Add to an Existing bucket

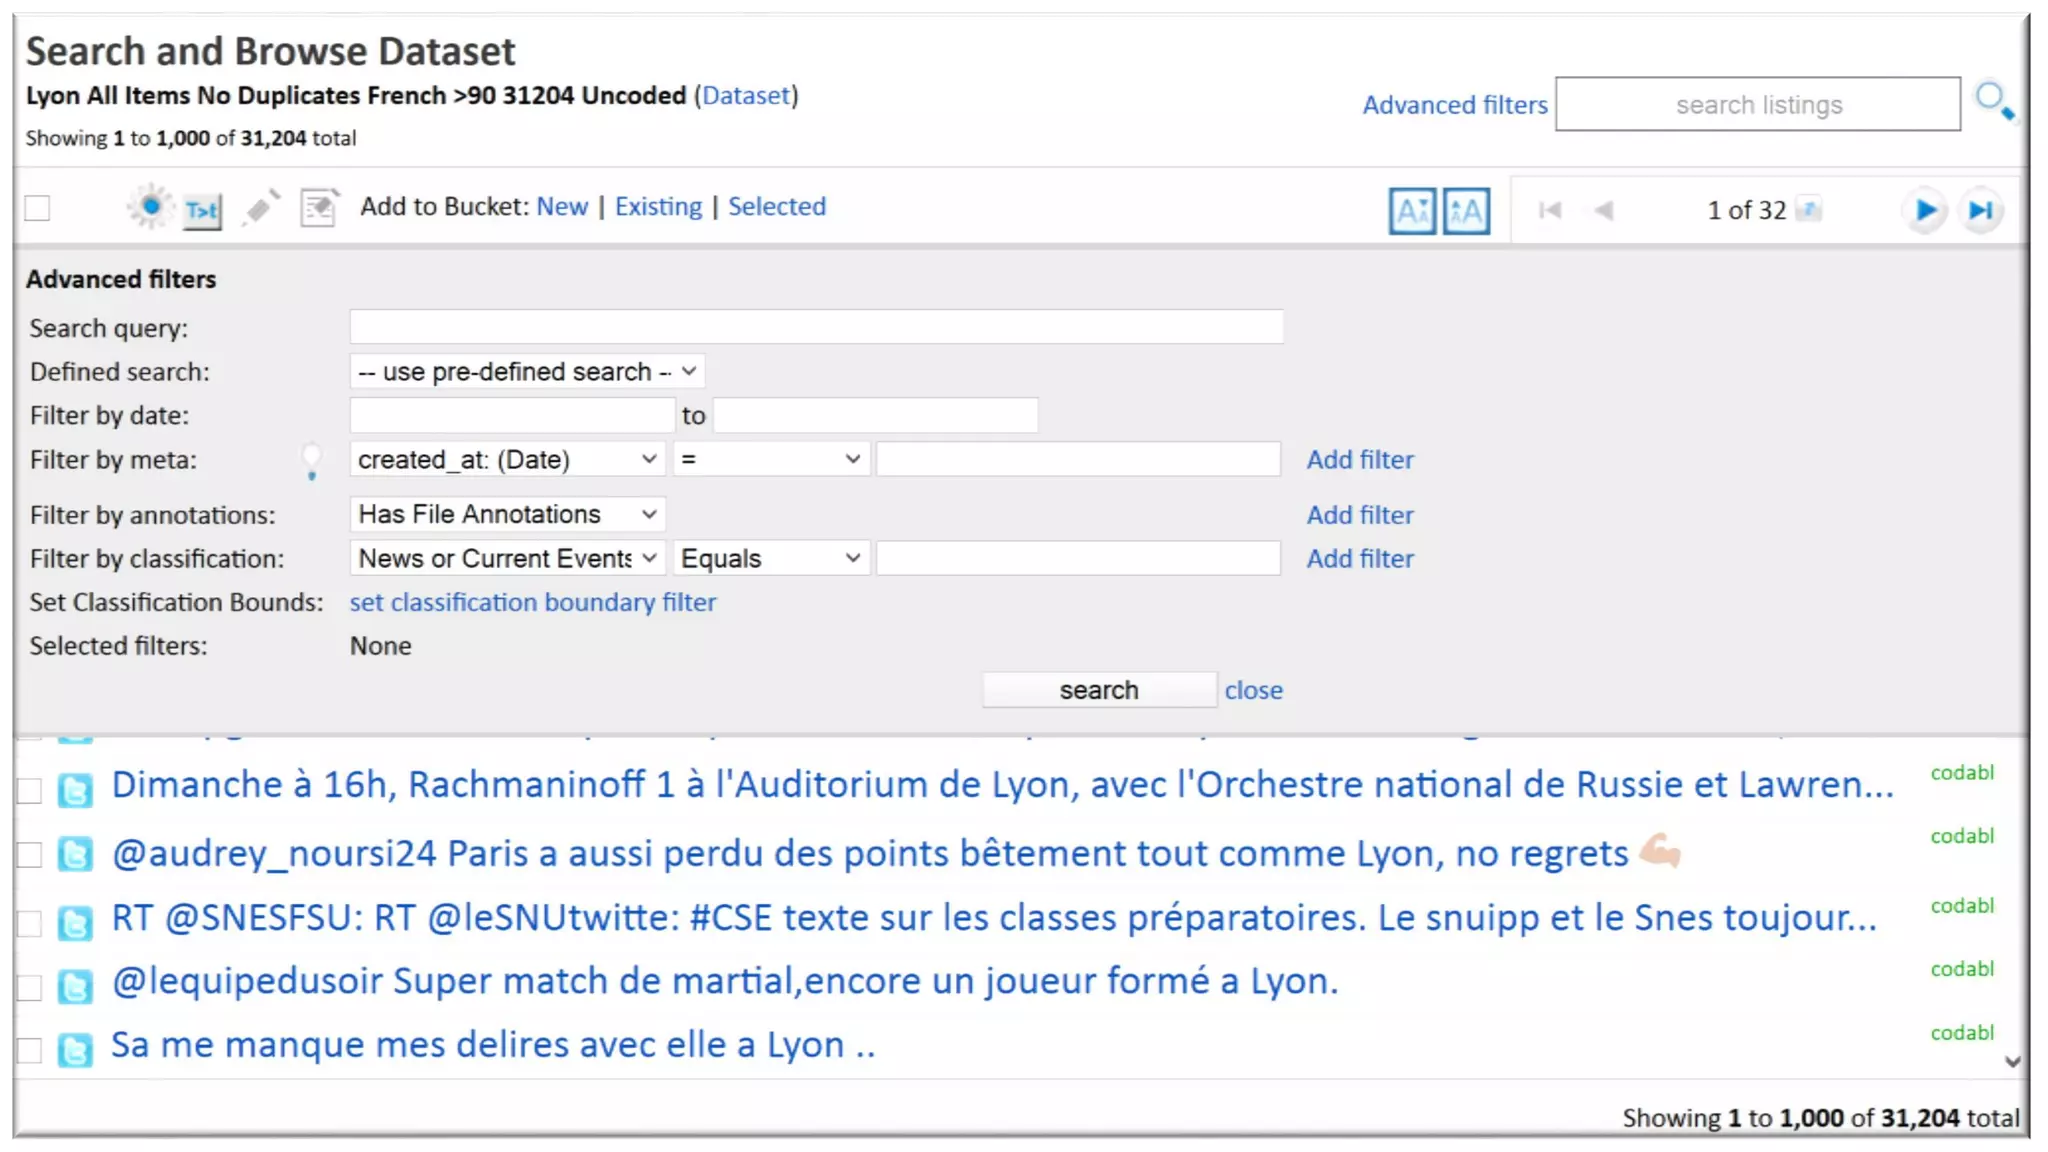click(x=658, y=207)
